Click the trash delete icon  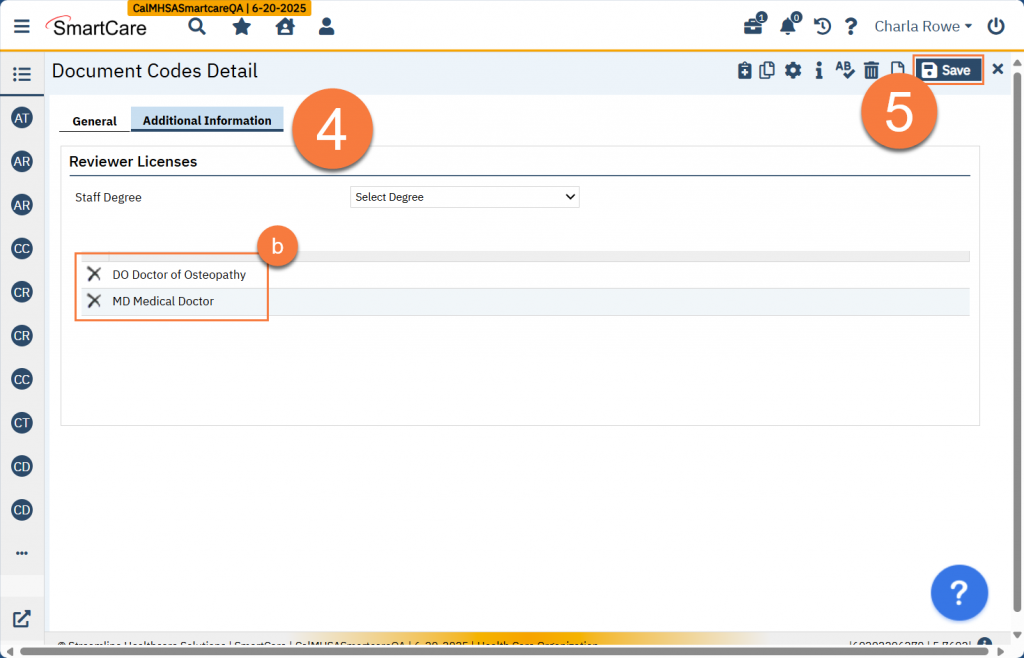(871, 70)
